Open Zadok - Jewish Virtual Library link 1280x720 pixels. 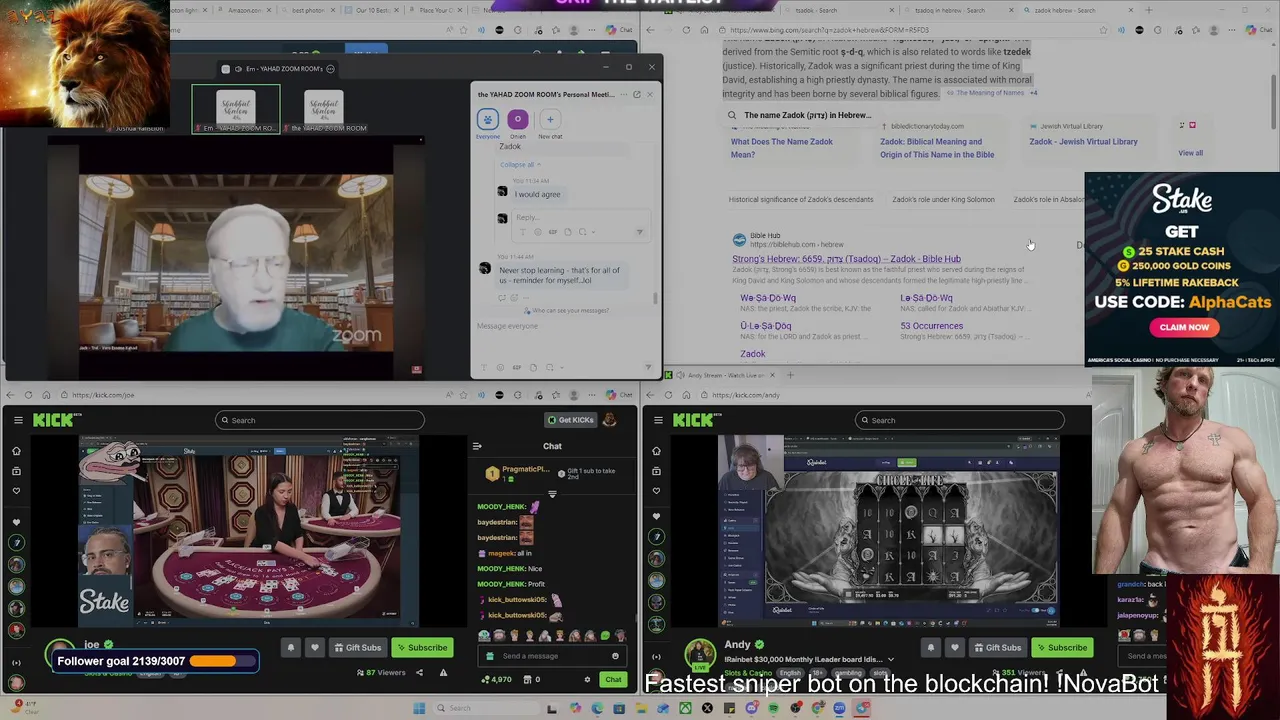pos(1083,142)
